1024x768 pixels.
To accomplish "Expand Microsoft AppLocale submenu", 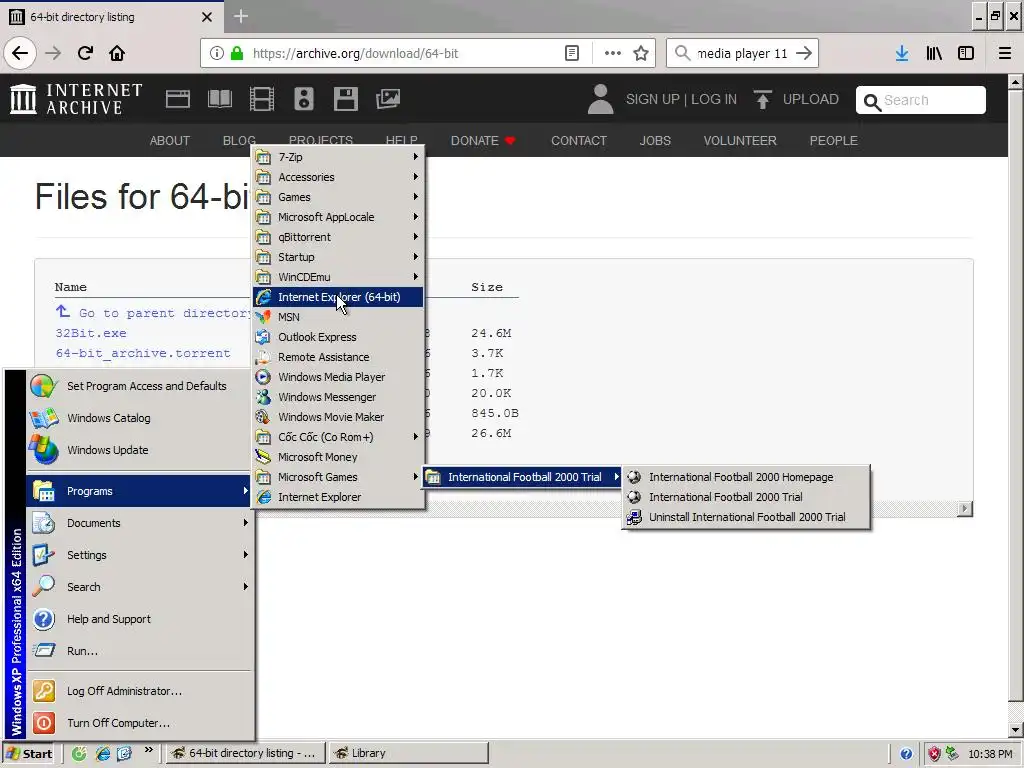I will point(338,217).
